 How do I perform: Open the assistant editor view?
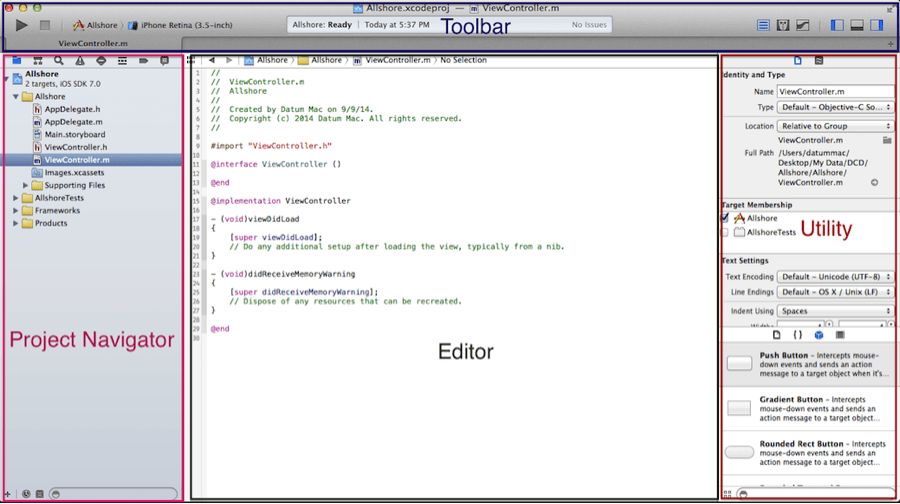pos(783,25)
